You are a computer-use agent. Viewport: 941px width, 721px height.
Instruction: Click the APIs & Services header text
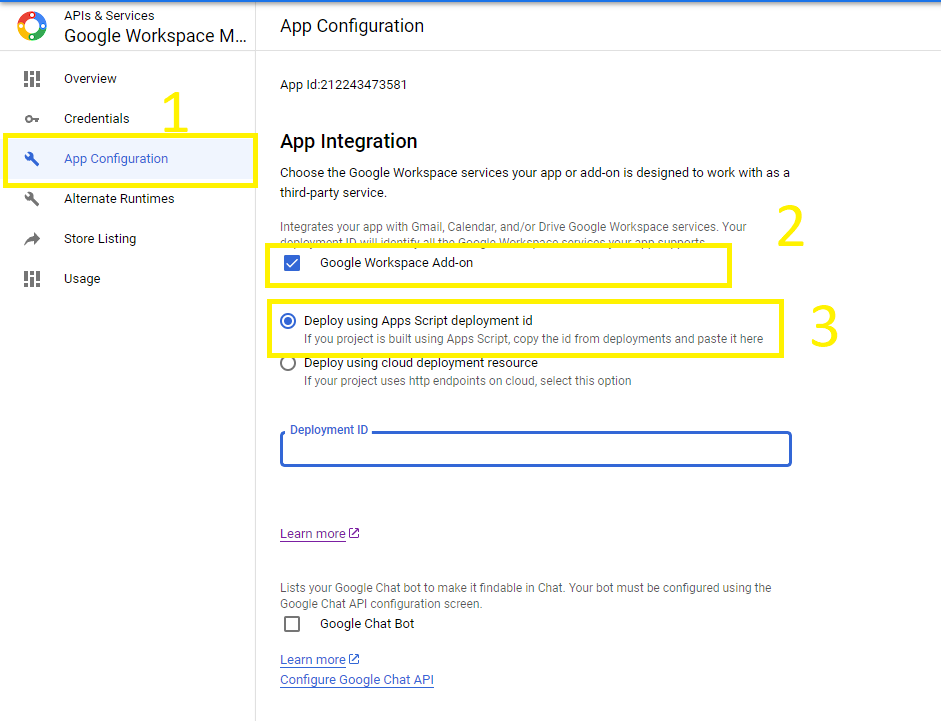[109, 16]
